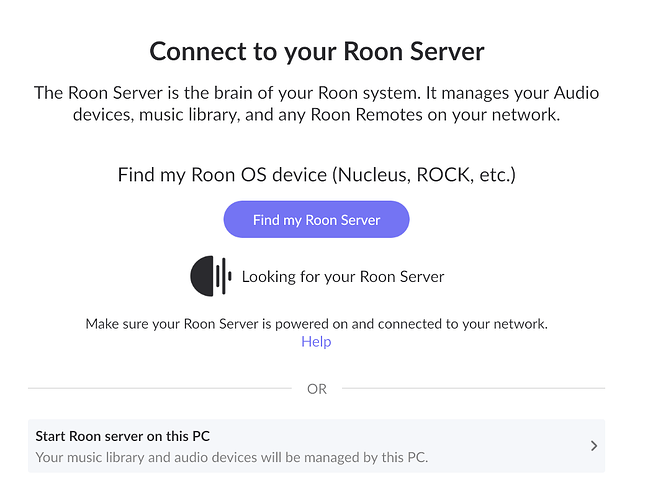The width and height of the screenshot is (658, 499).
Task: Select Start Roon server on this PC
Action: (316, 446)
